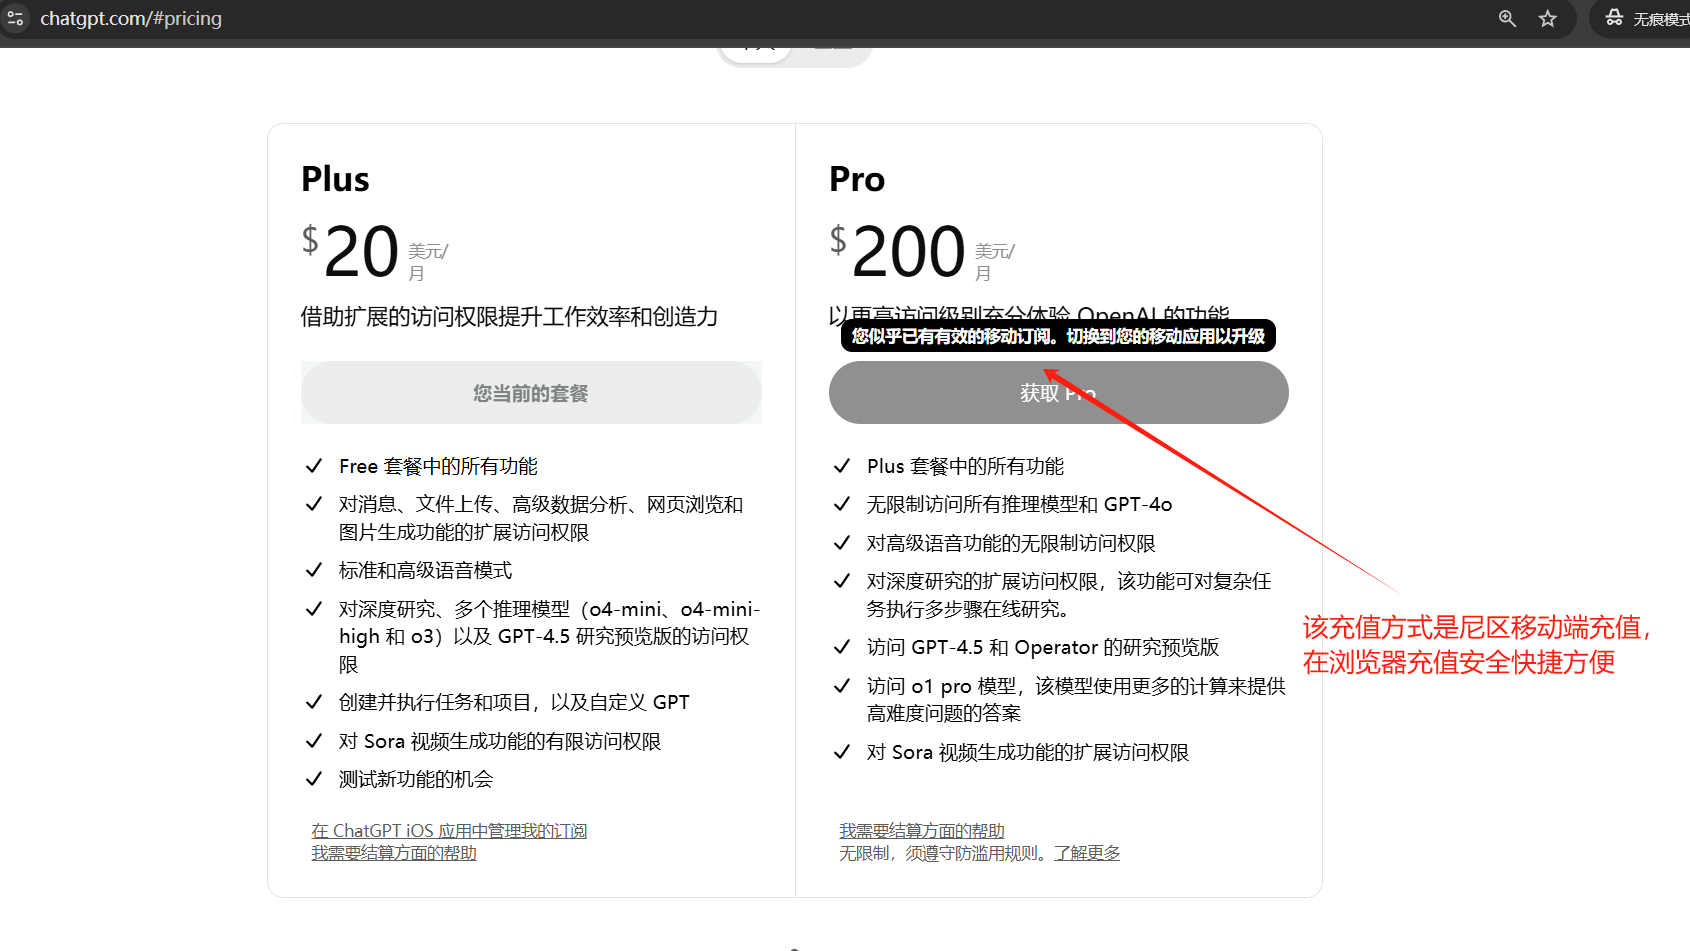Click the 无痕模式 label in browser toolbar
This screenshot has height=951, width=1690.
(x=1661, y=19)
